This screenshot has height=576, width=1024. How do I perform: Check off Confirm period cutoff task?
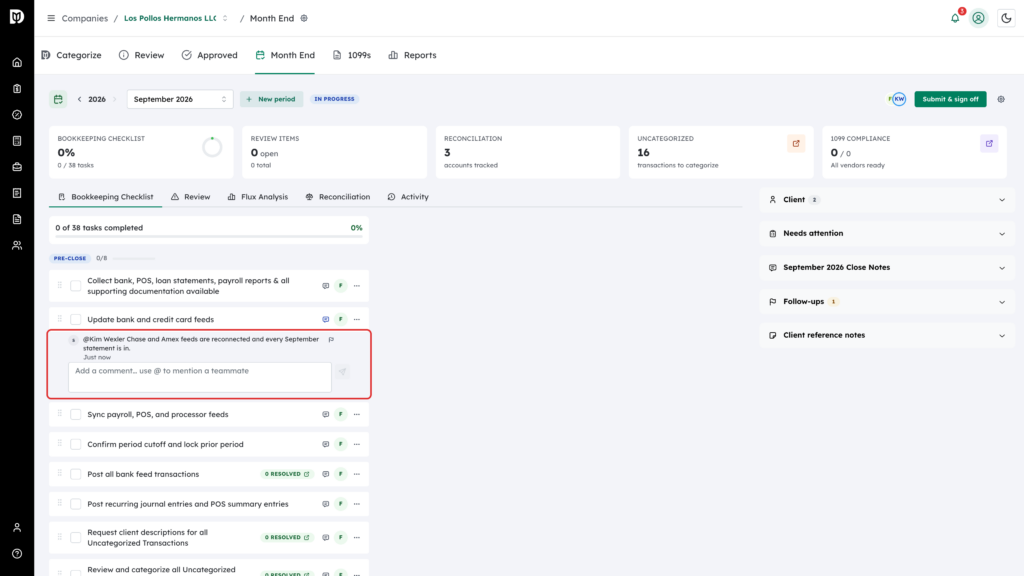coord(76,444)
